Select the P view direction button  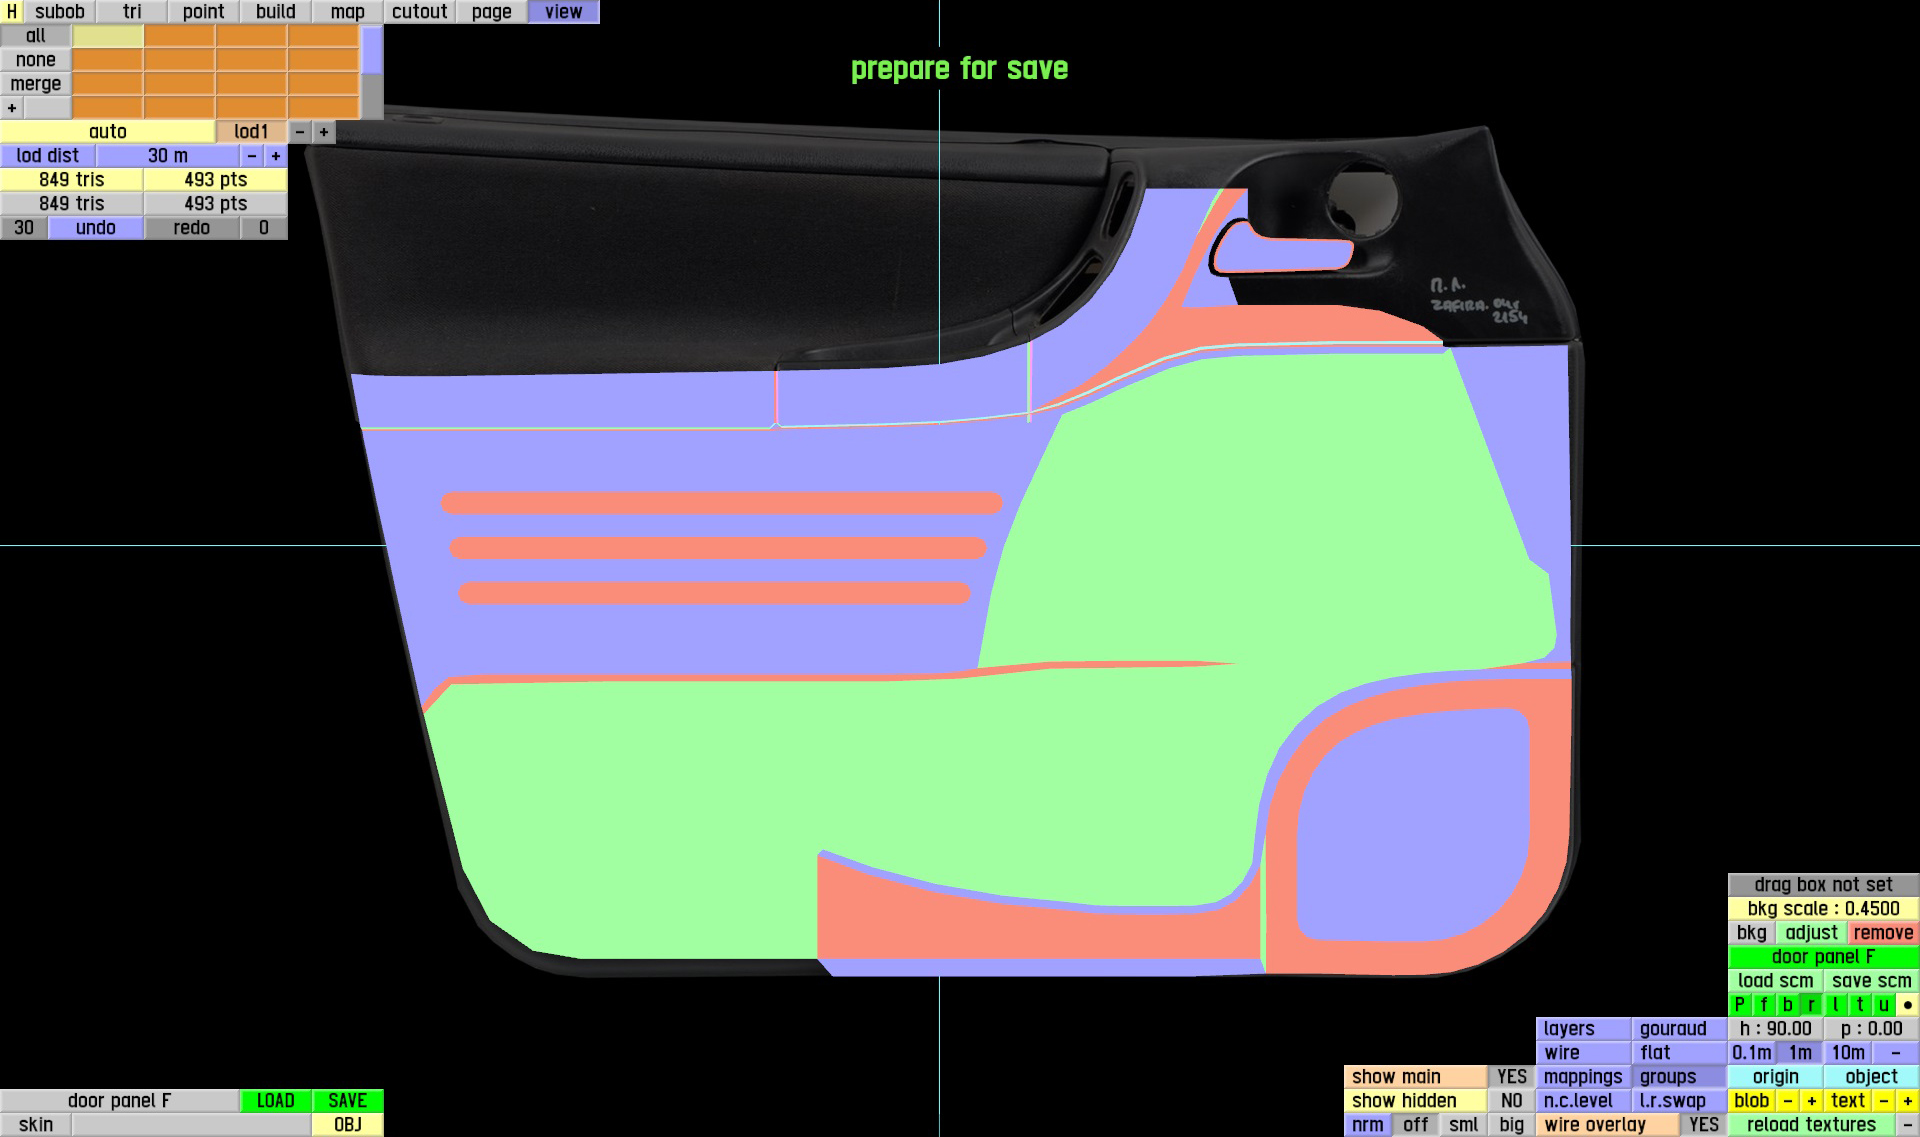point(1740,1005)
